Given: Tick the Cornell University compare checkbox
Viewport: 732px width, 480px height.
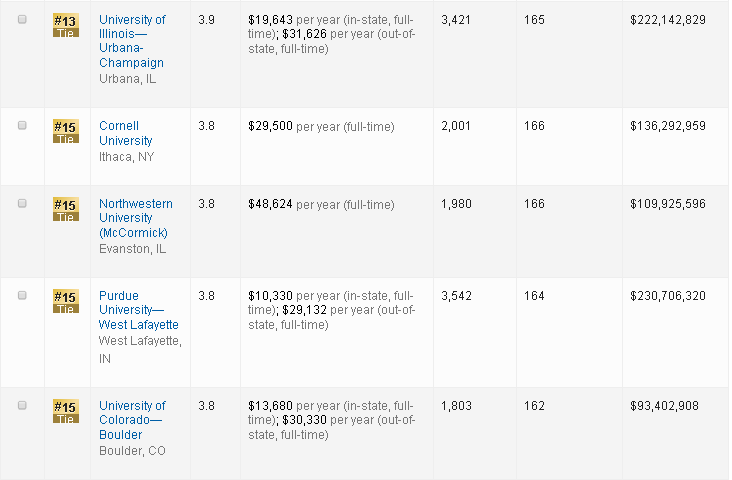Looking at the screenshot, I should tap(23, 125).
